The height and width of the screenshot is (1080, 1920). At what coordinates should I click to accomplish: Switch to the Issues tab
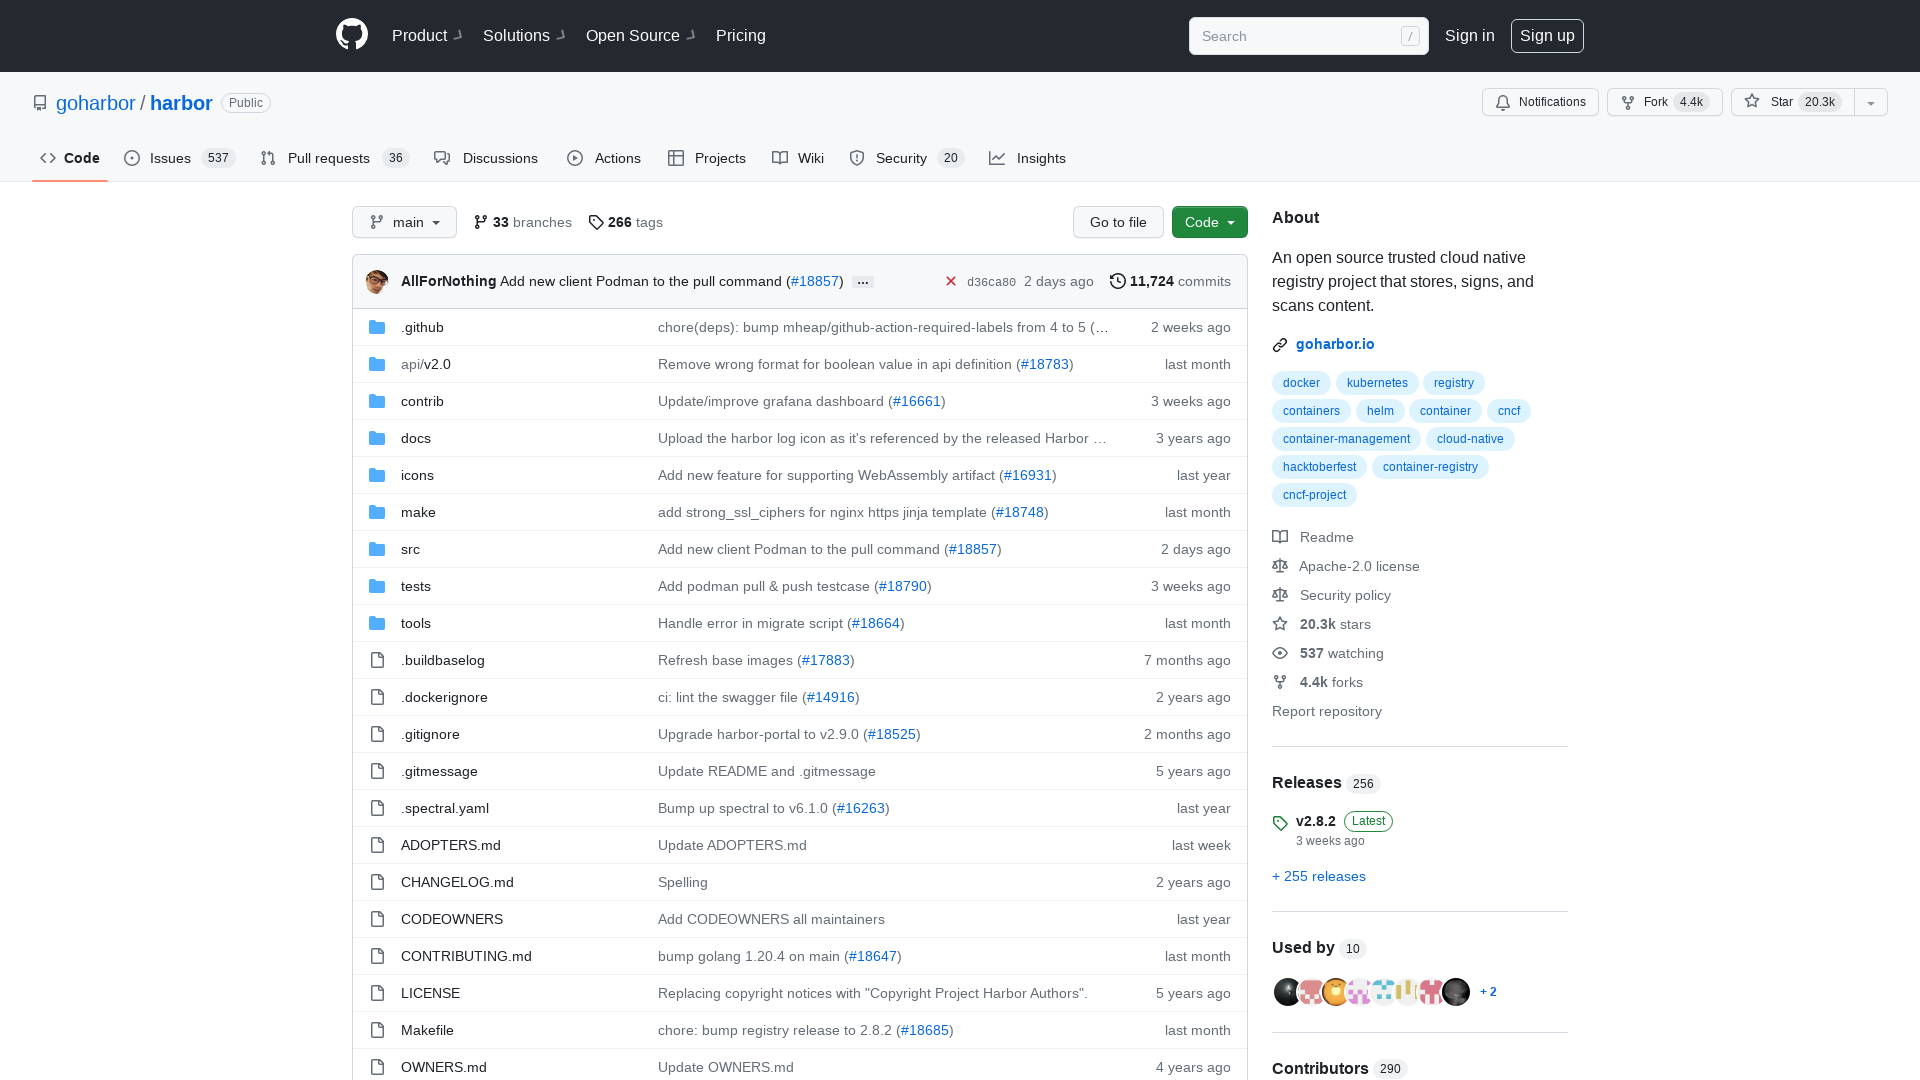(x=180, y=158)
